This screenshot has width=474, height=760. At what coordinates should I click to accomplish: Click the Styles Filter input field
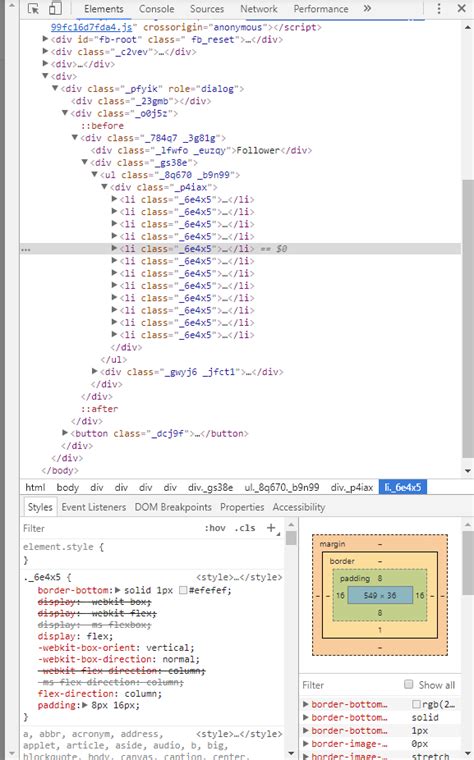pos(111,528)
